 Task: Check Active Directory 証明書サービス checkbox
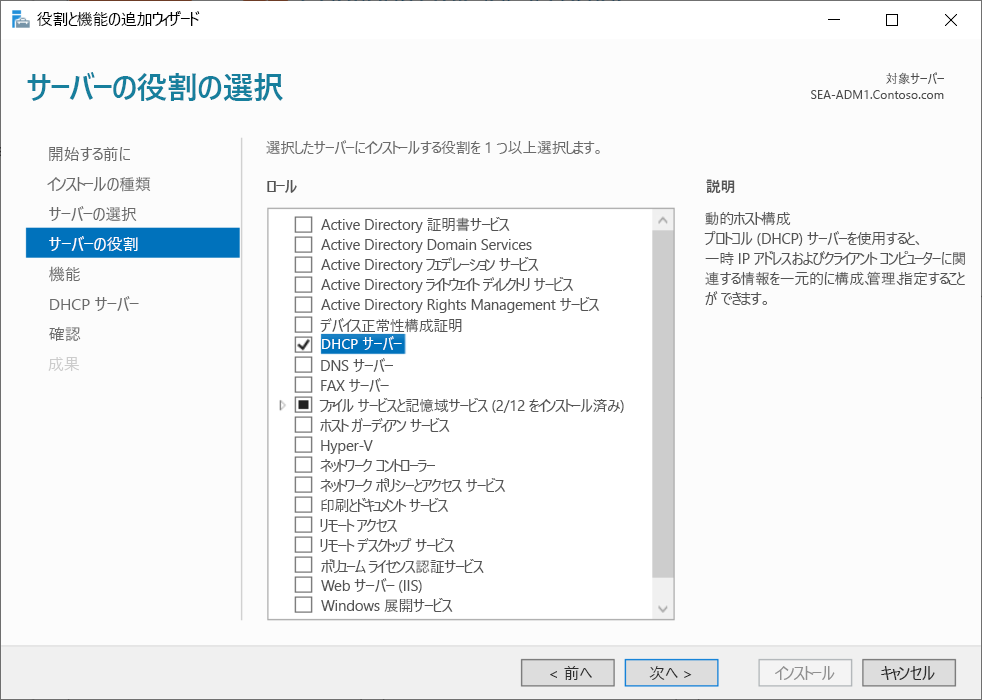click(x=303, y=225)
